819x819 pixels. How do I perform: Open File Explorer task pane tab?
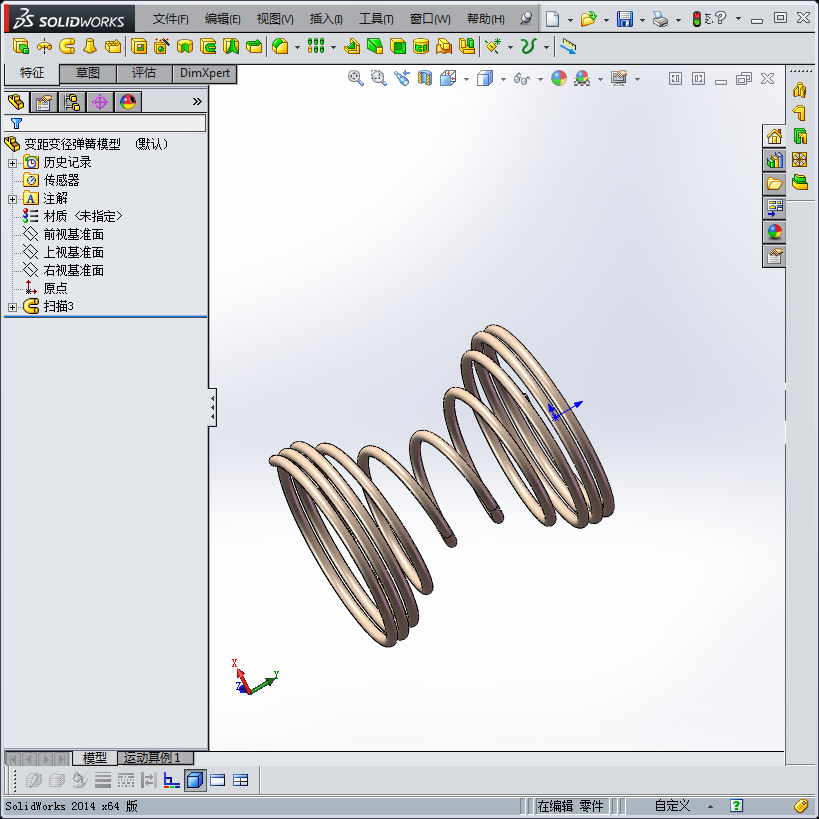click(x=774, y=184)
